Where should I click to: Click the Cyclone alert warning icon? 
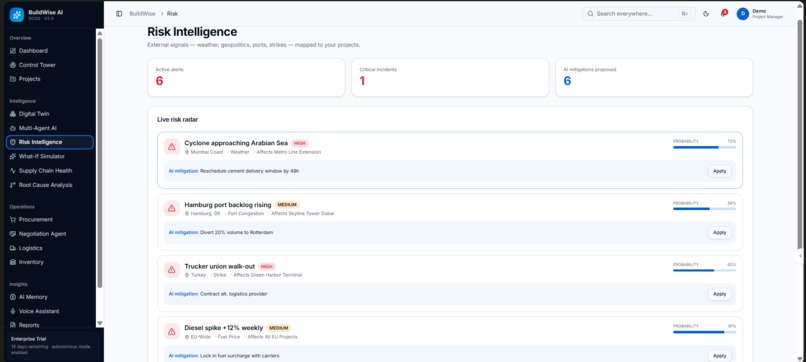[172, 147]
